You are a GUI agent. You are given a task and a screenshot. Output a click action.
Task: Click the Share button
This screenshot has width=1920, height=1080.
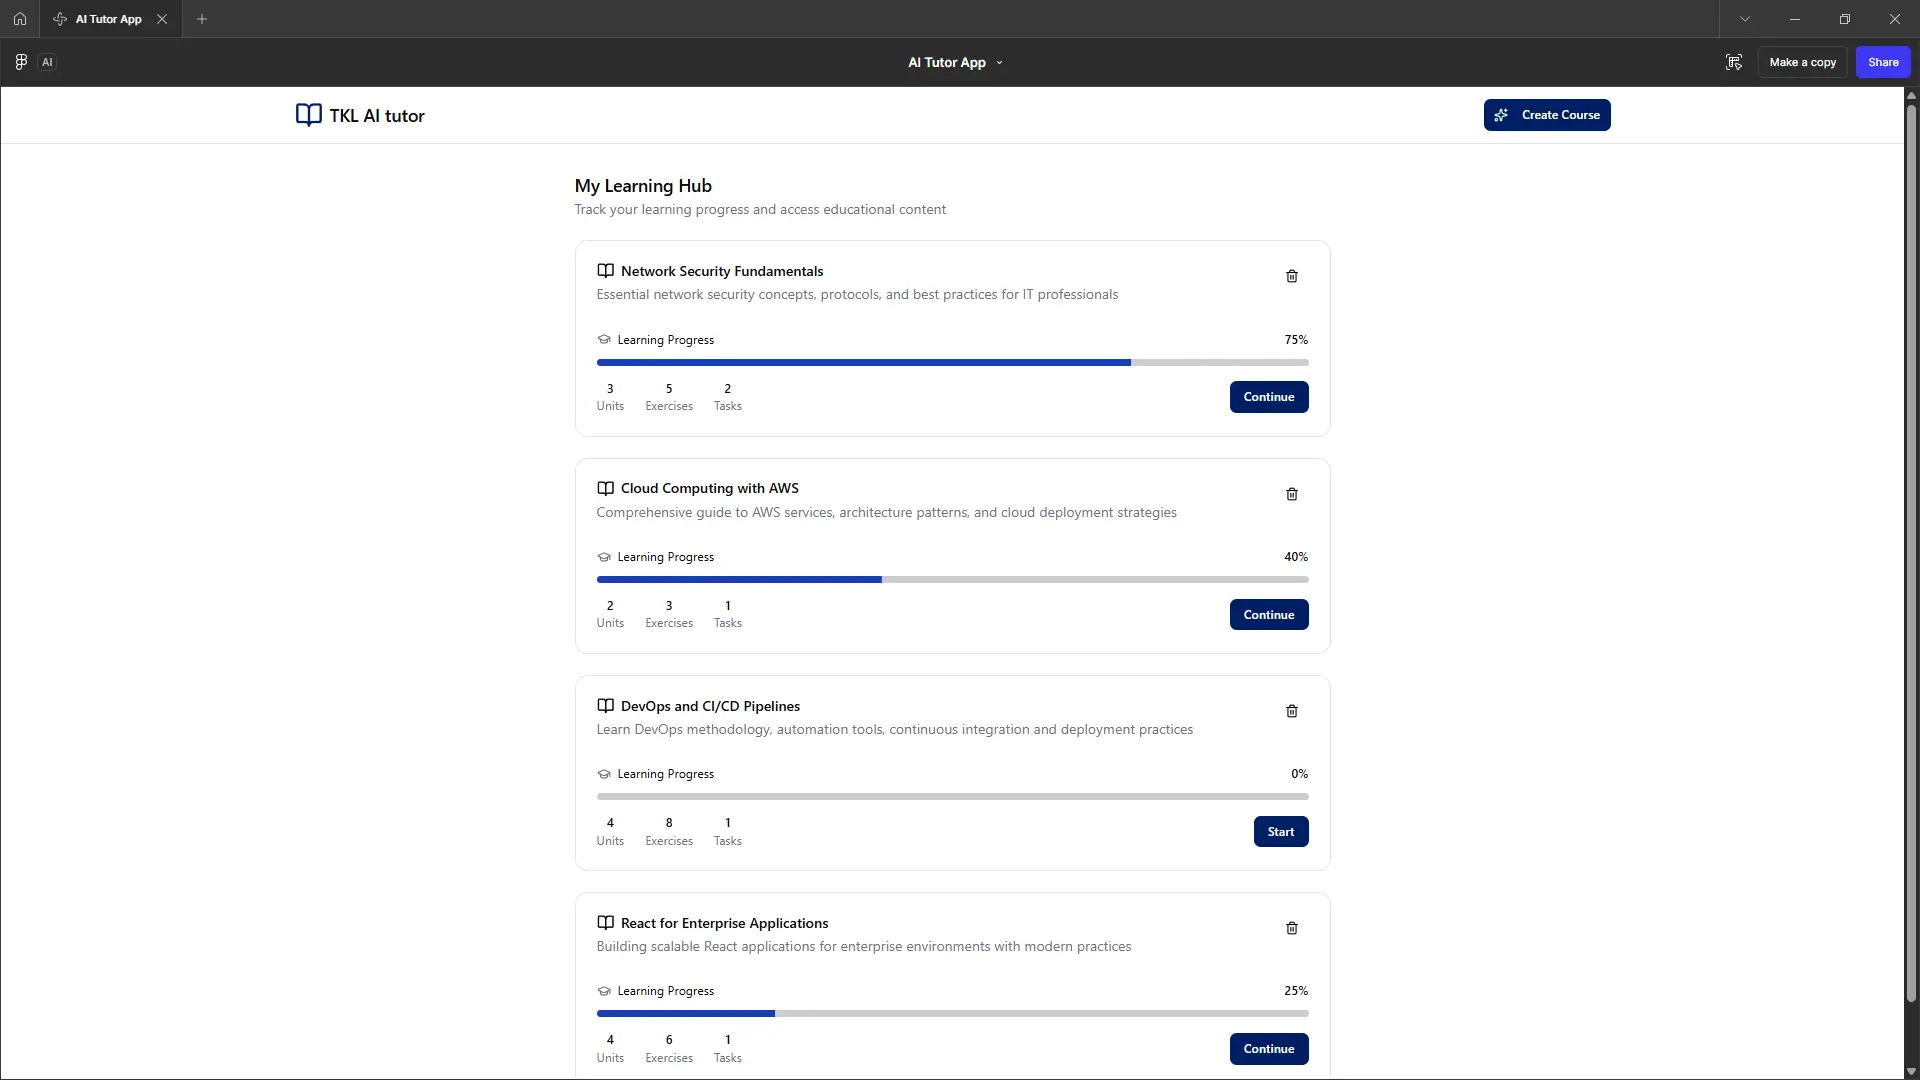pos(1882,61)
